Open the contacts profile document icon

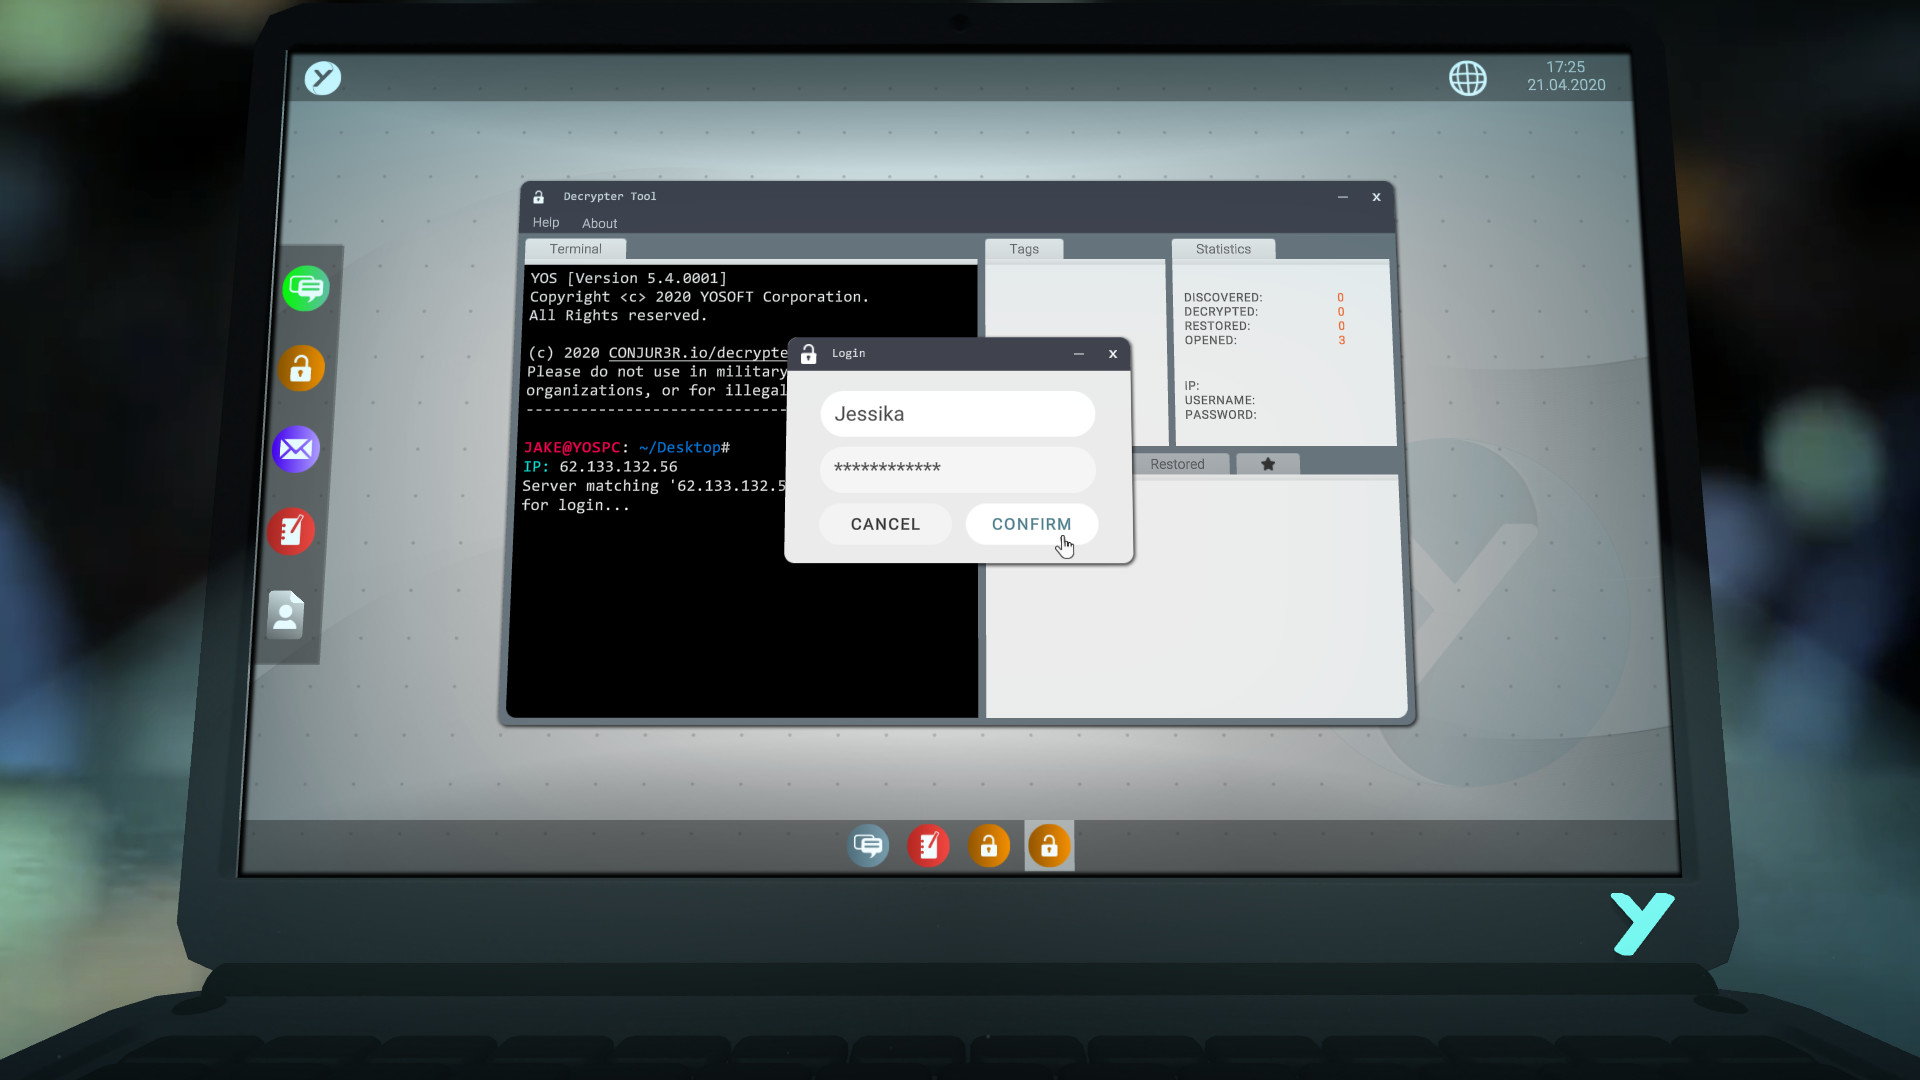286,614
